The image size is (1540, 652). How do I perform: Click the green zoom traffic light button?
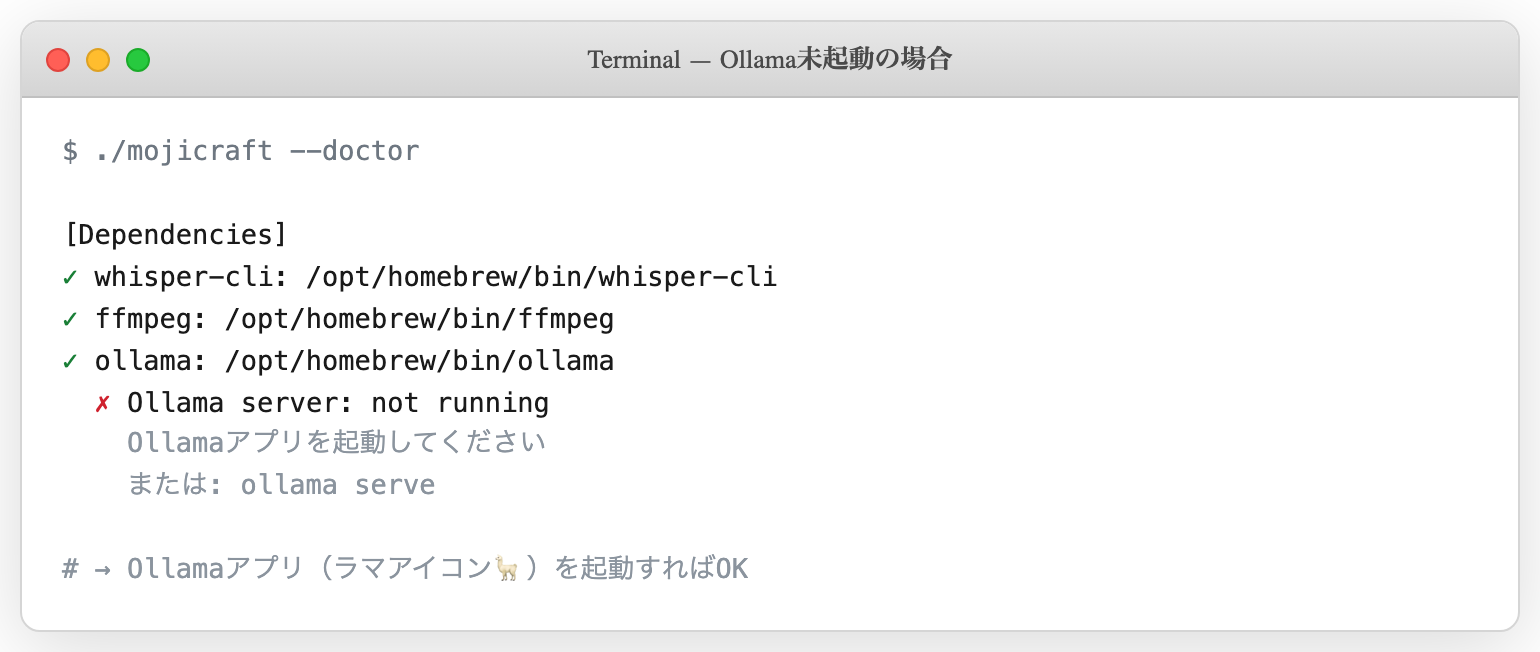tap(138, 60)
